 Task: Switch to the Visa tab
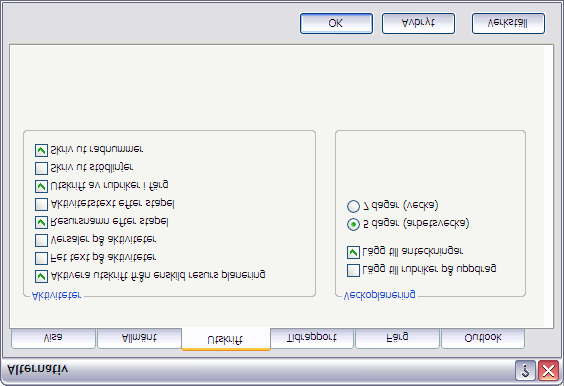tap(53, 339)
